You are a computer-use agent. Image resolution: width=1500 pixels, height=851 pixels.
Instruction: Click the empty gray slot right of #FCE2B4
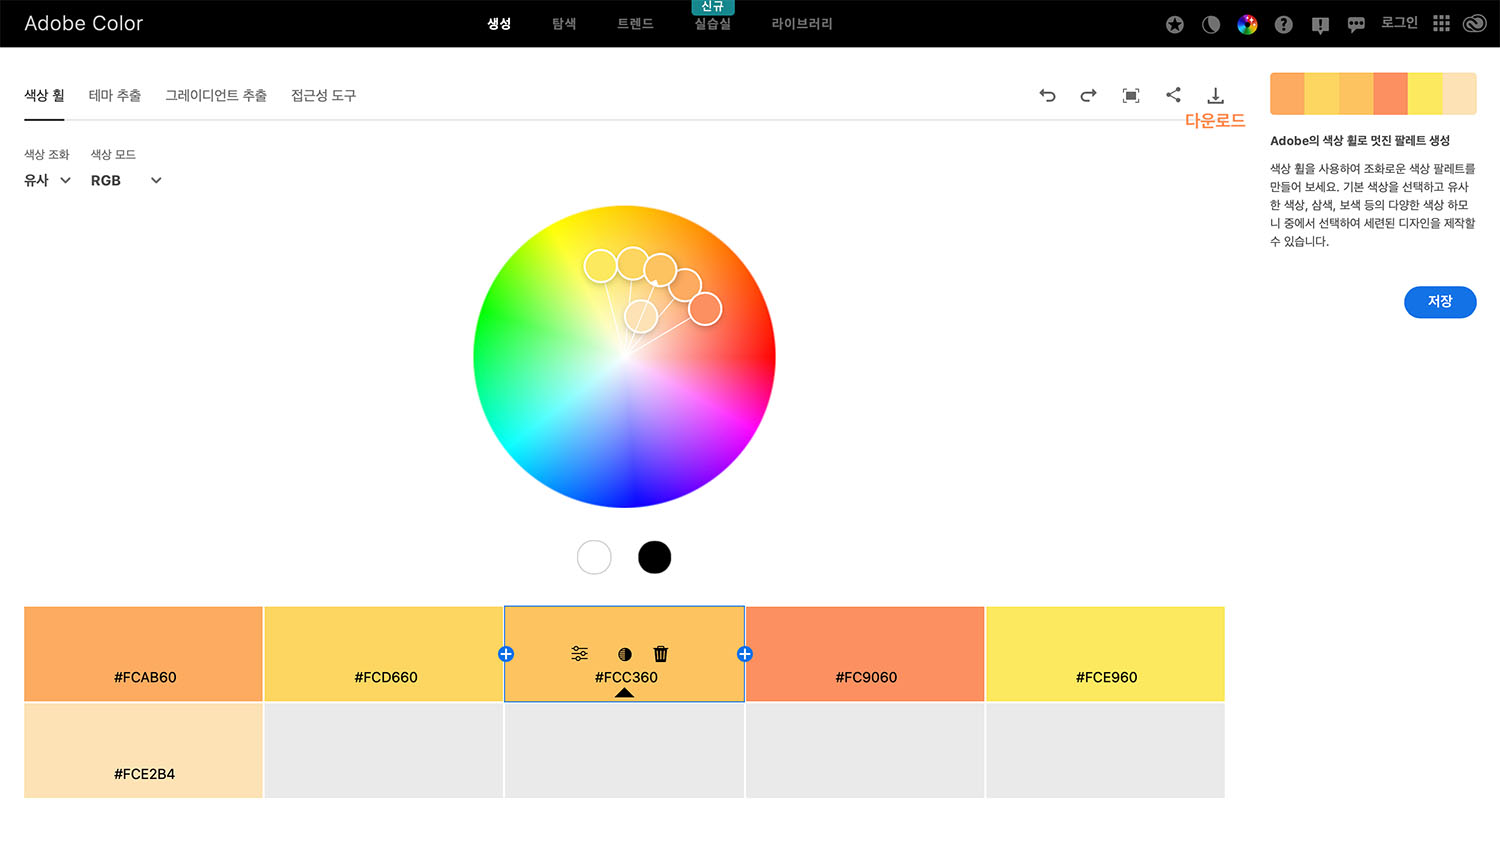[384, 750]
